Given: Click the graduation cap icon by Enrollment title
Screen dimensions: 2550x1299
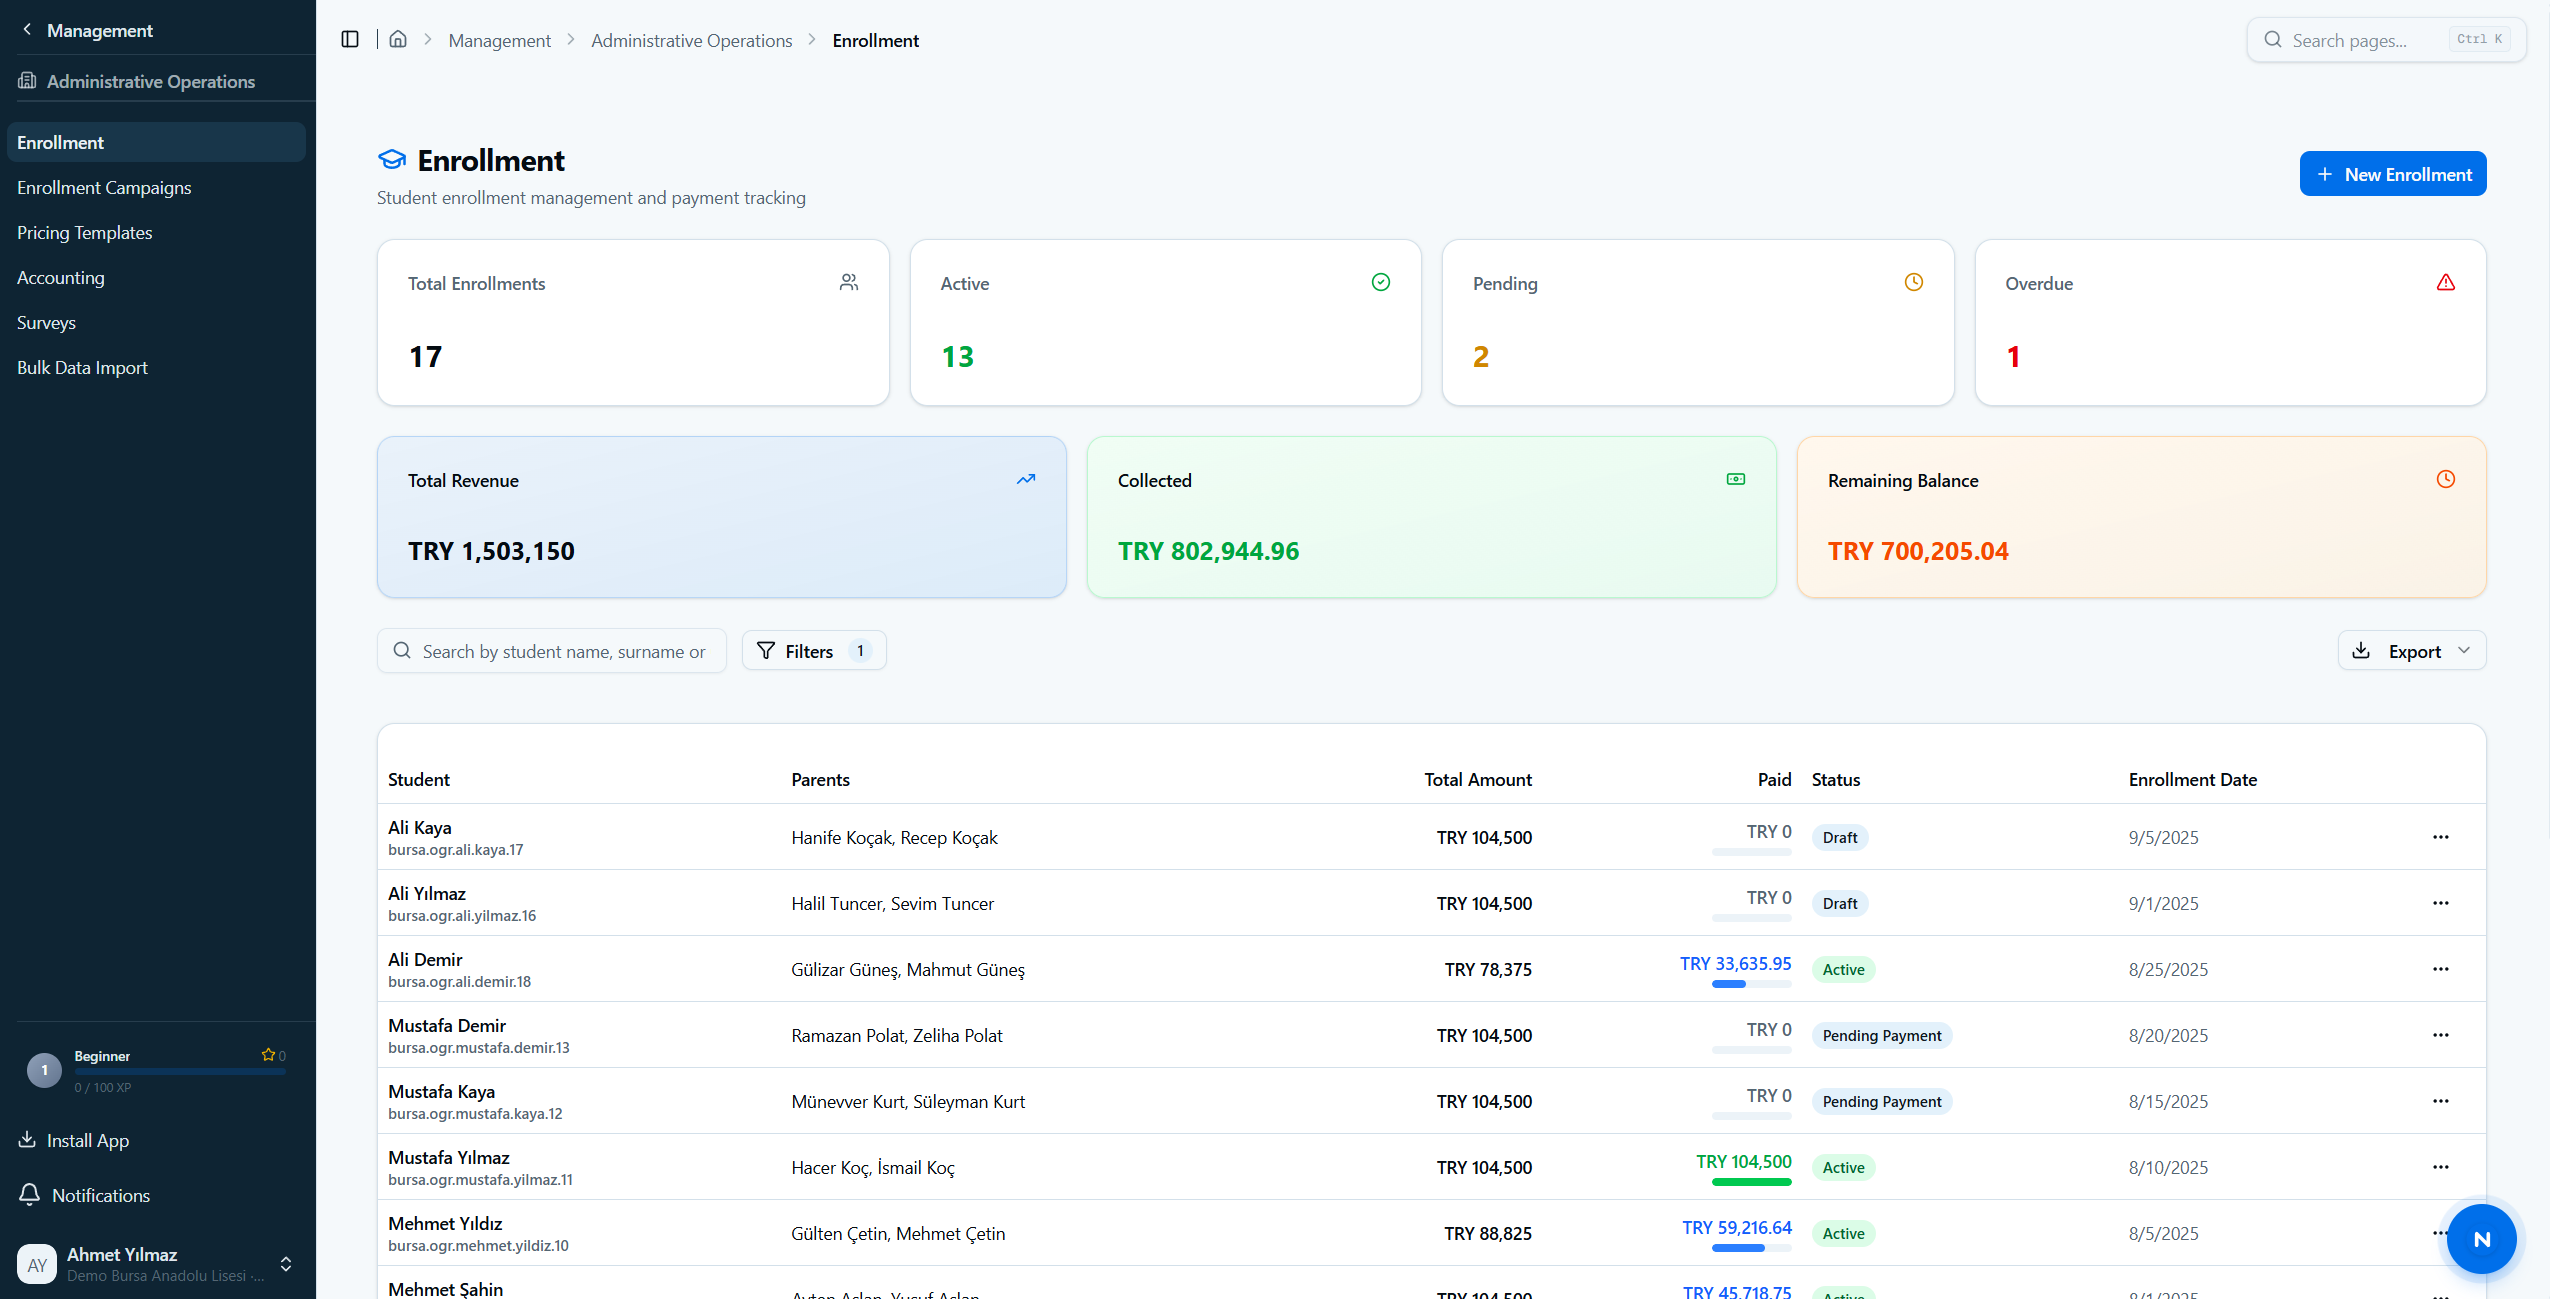Looking at the screenshot, I should pyautogui.click(x=392, y=160).
